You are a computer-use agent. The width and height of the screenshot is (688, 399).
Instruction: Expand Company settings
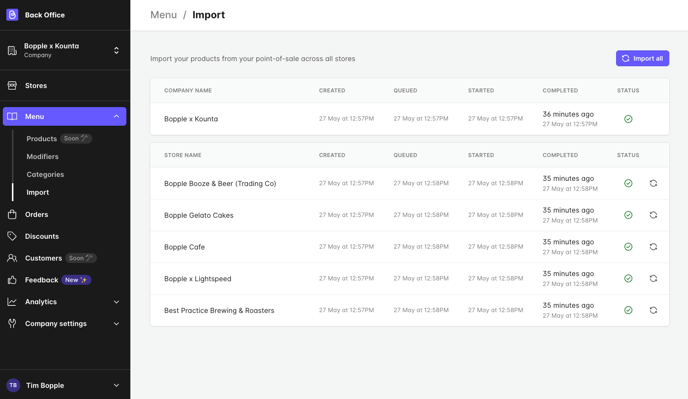coord(116,324)
